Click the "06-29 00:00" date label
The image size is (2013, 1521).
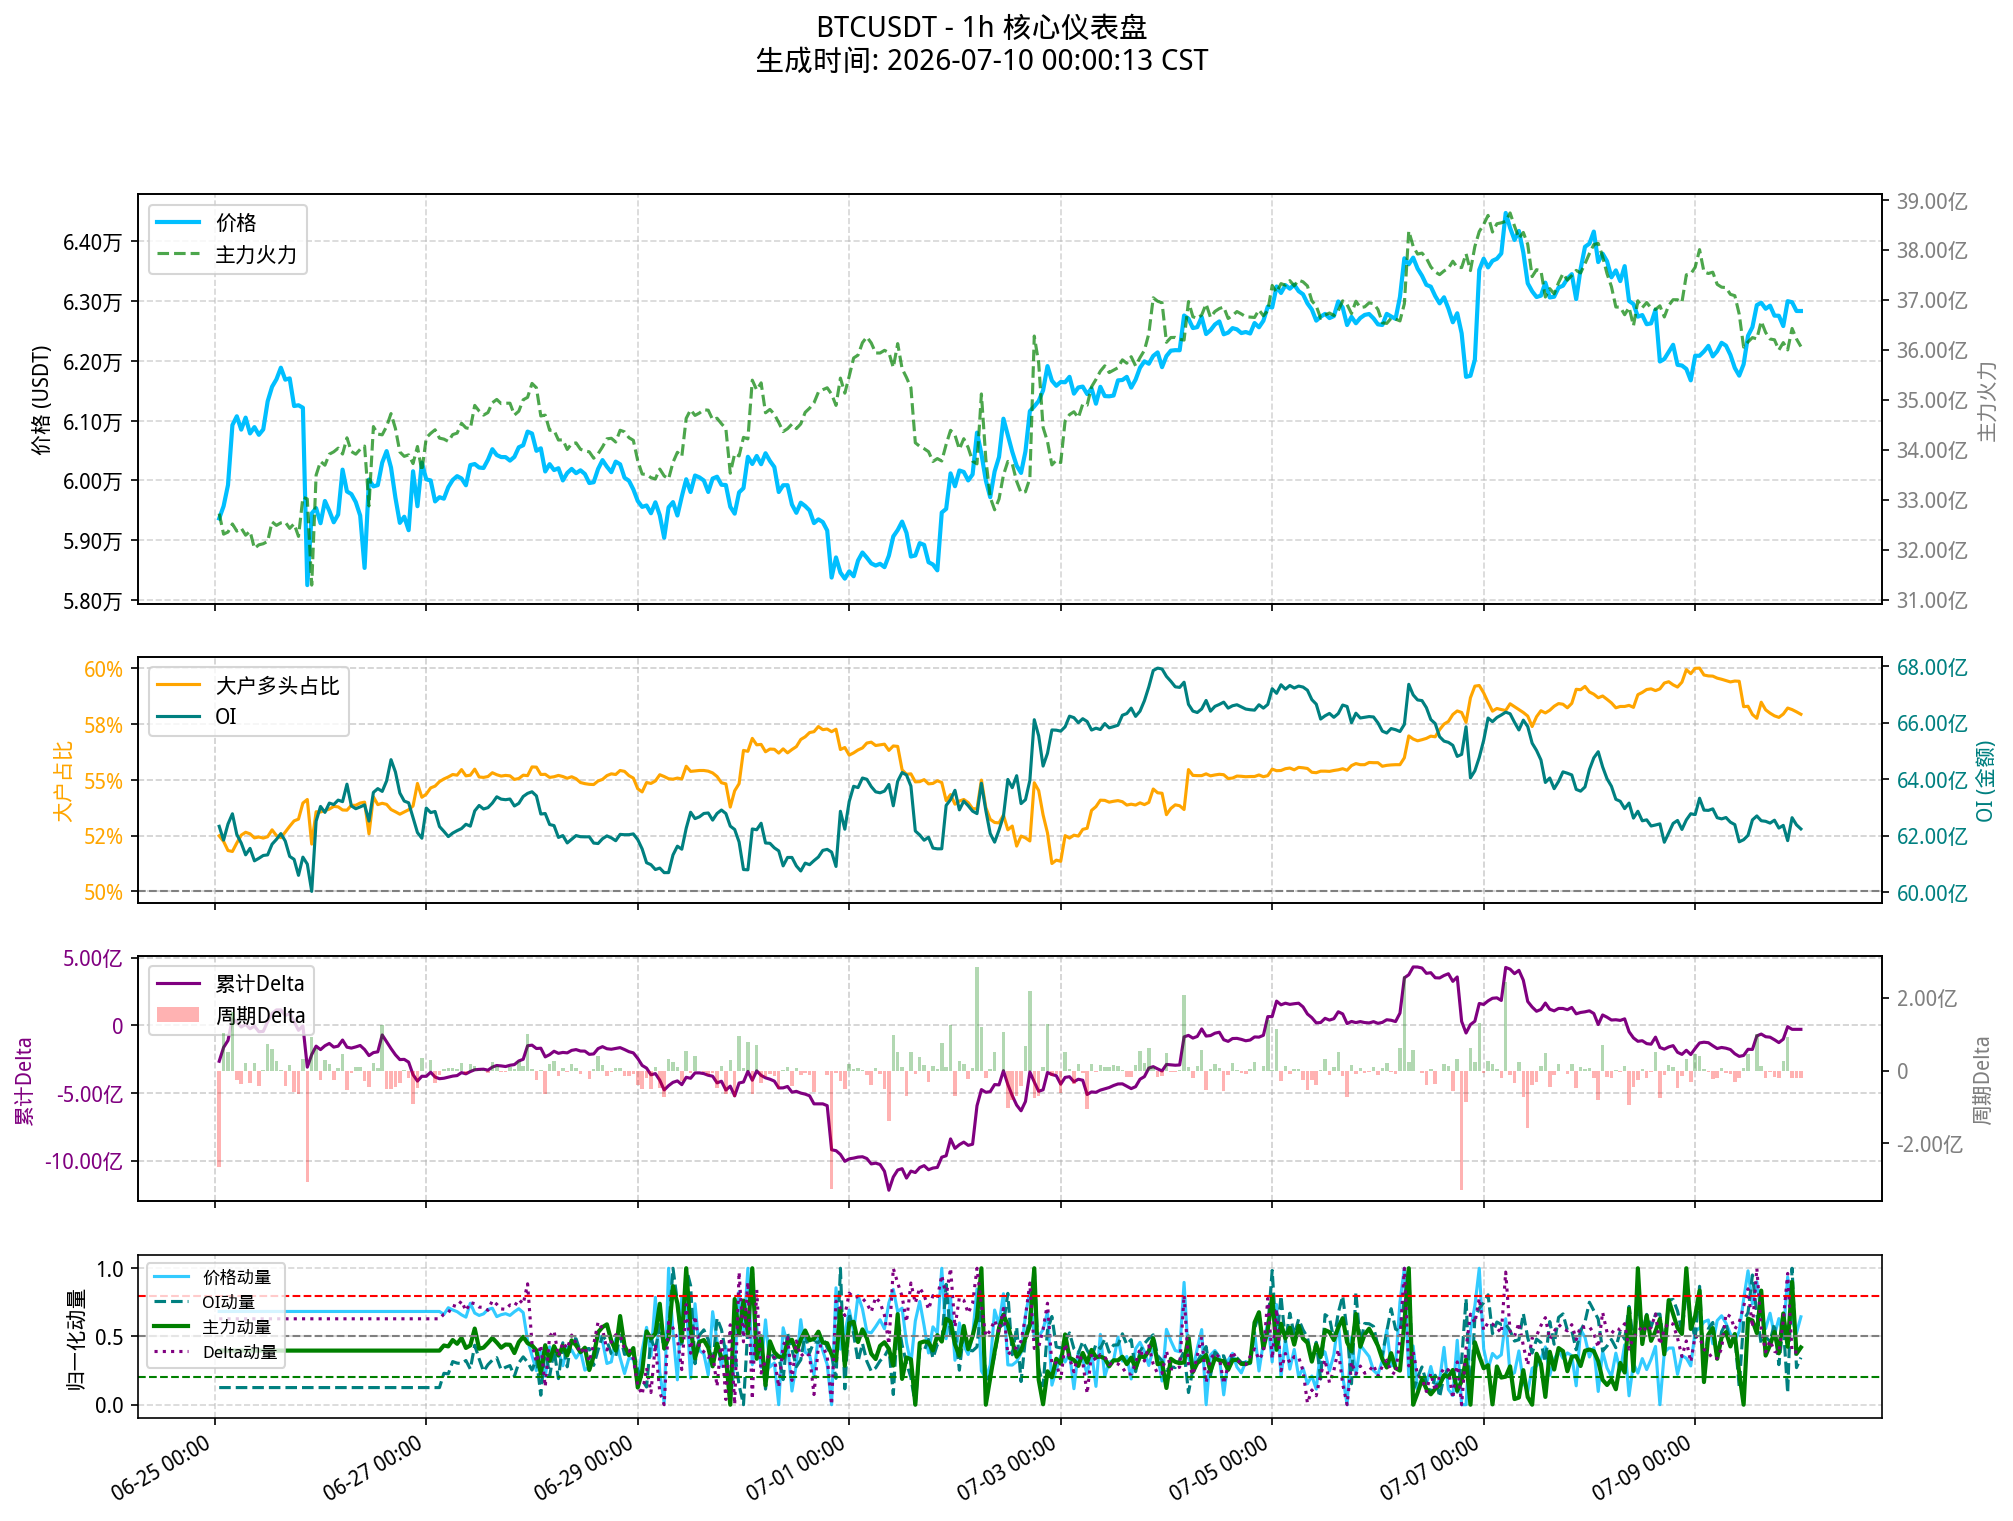[584, 1468]
